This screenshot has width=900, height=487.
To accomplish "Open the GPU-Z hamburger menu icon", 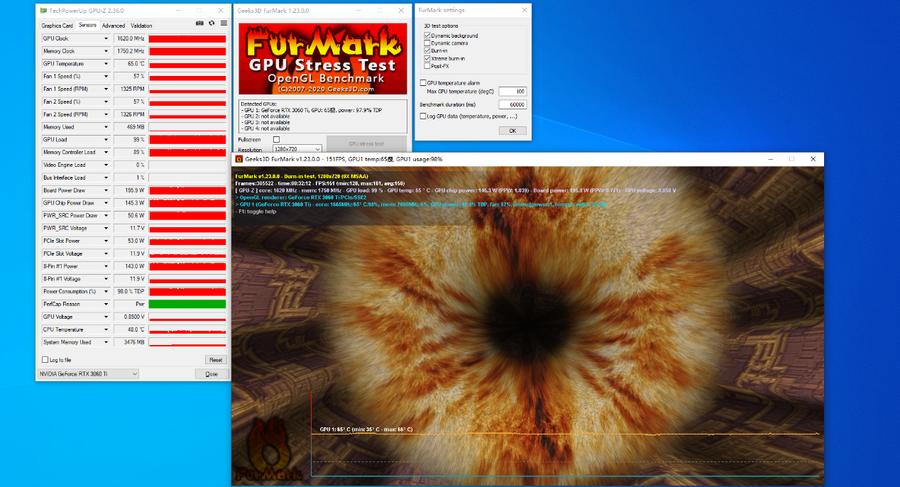I will [222, 25].
